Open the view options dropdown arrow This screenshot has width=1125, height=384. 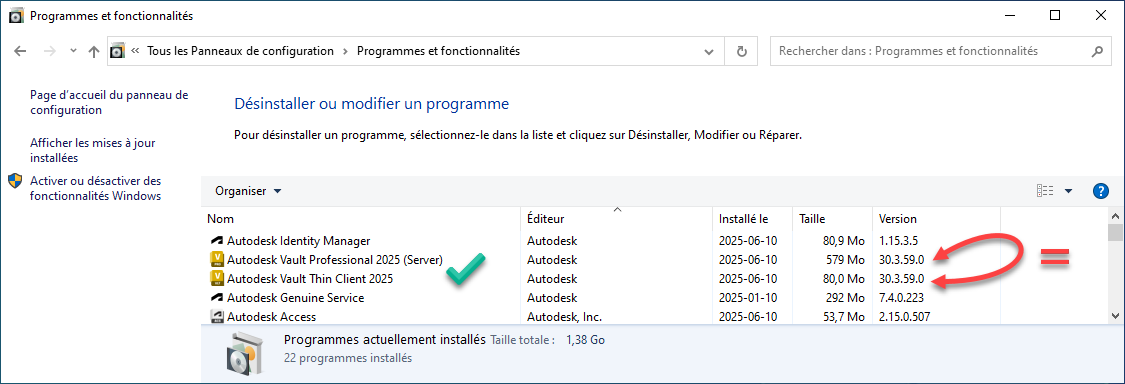click(x=1068, y=191)
